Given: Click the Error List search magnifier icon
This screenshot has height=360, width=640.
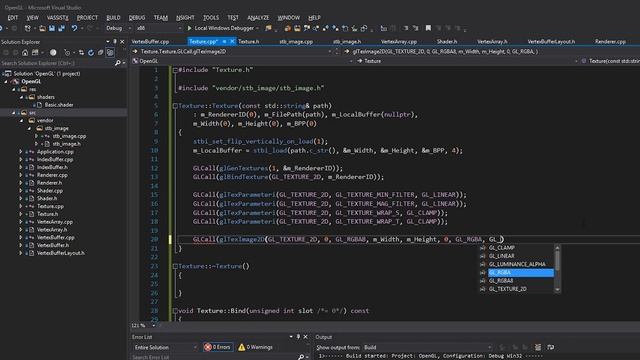Looking at the screenshot, I should coord(301,357).
